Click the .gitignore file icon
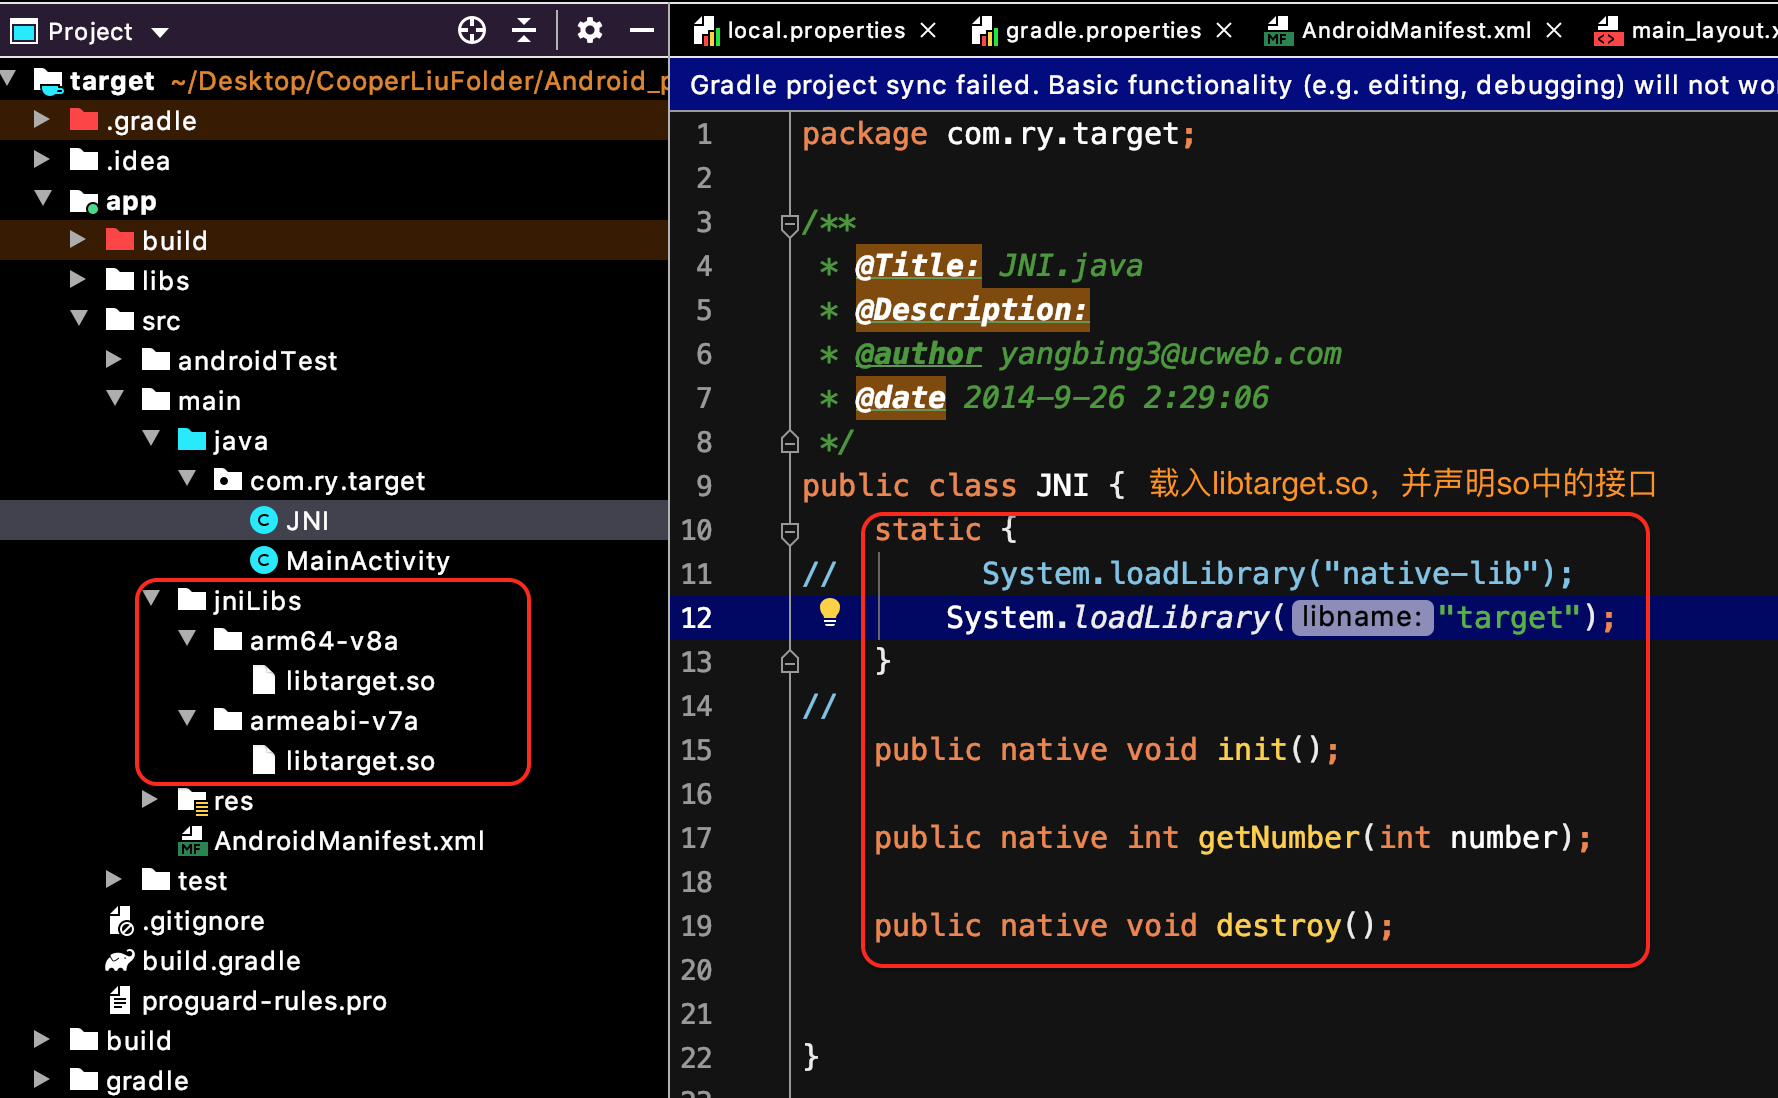 [120, 920]
